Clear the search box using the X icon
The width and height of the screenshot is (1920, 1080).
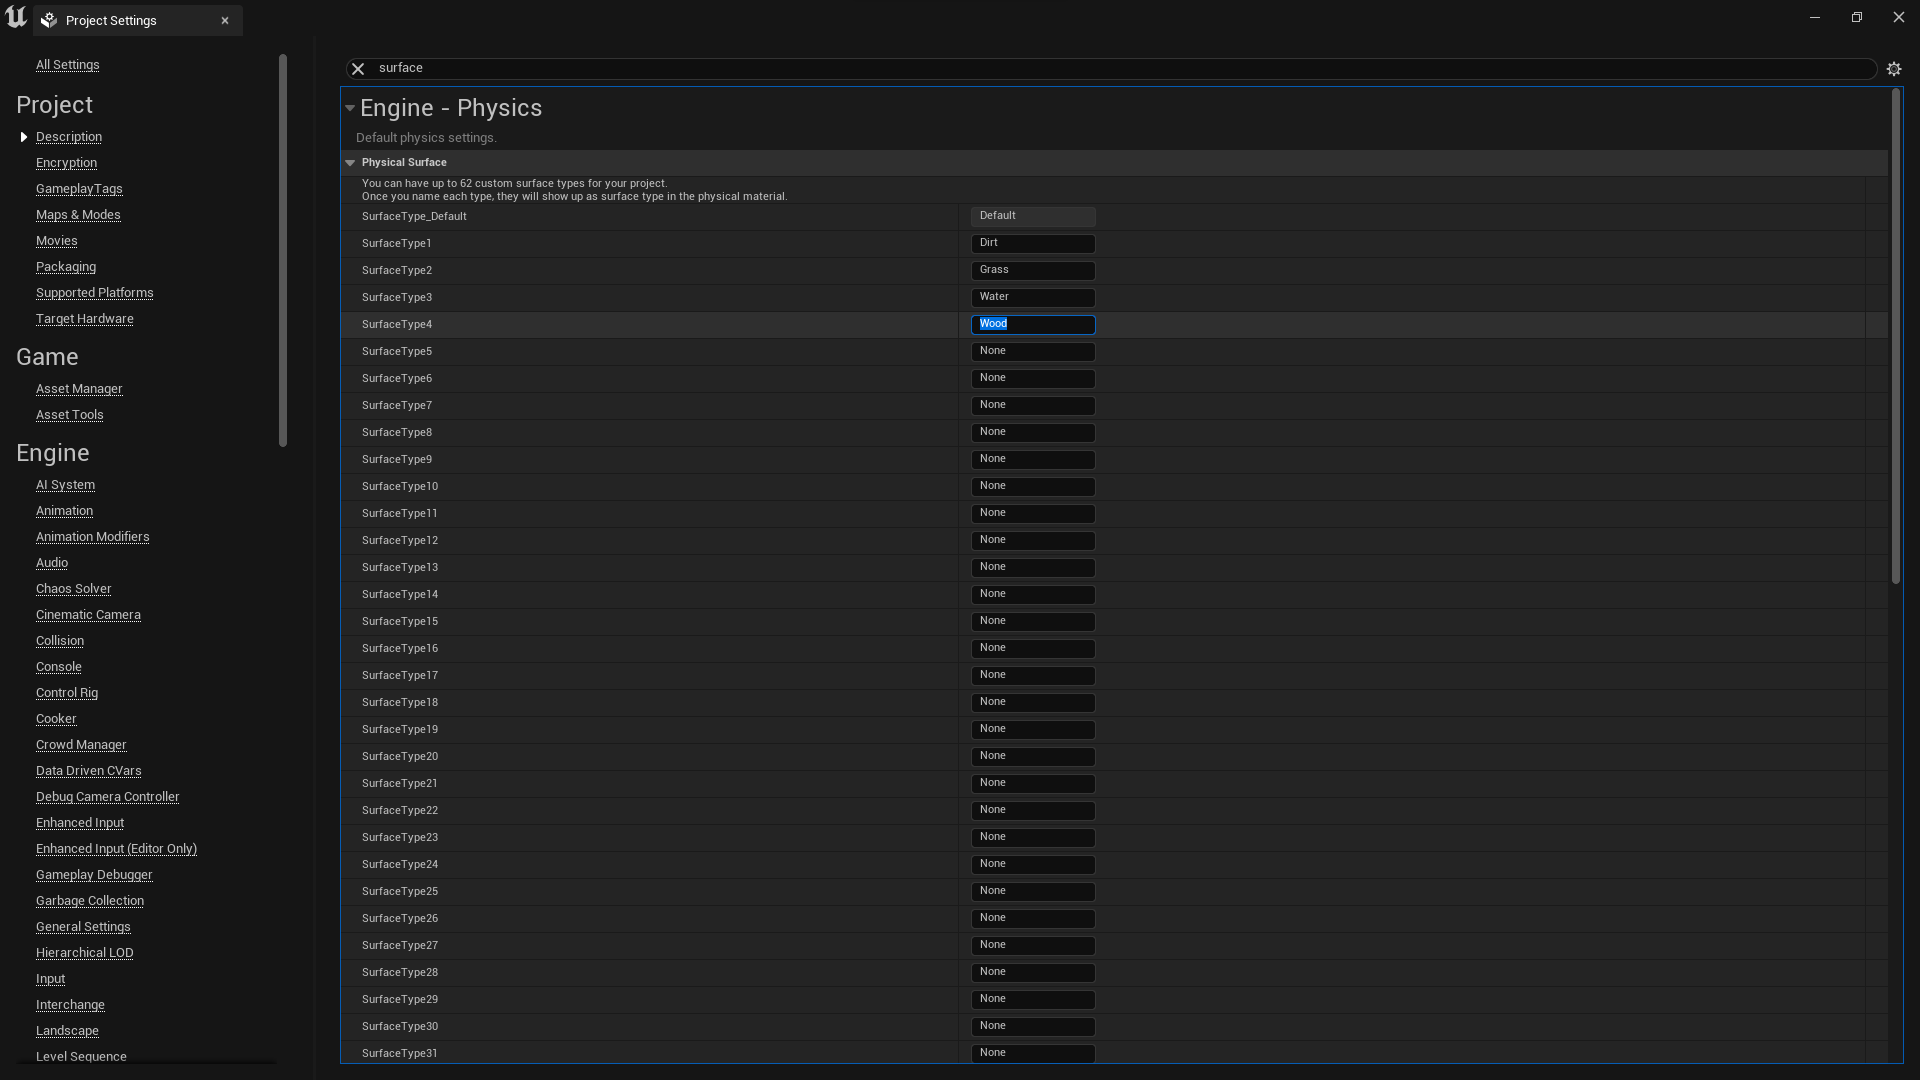click(357, 68)
